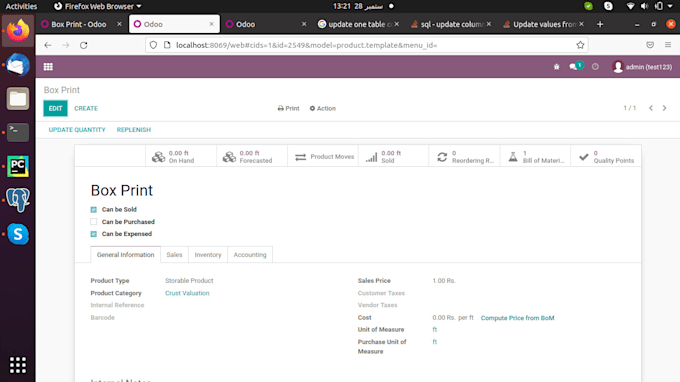The image size is (680, 382).
Task: Launch PyCharm from the dock
Action: pos(18,167)
